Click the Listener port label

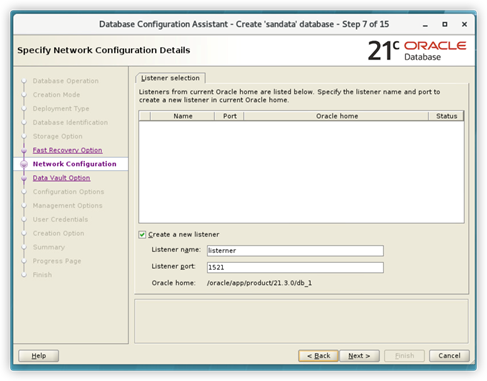point(173,266)
